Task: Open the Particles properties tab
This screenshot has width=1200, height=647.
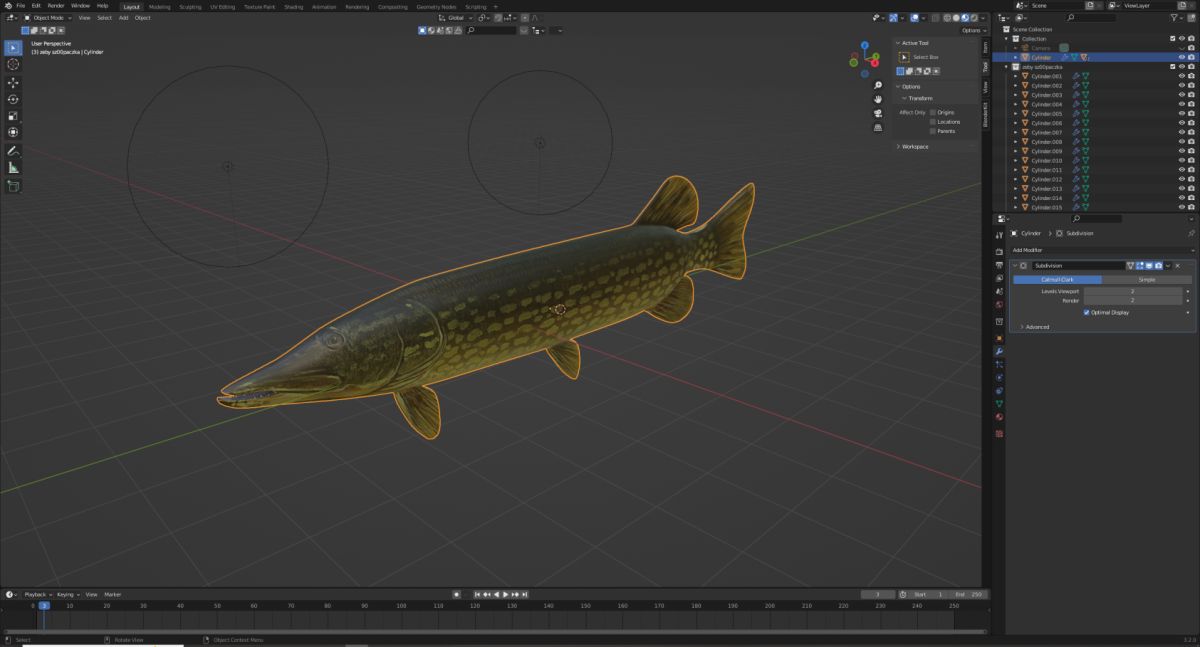Action: (999, 364)
